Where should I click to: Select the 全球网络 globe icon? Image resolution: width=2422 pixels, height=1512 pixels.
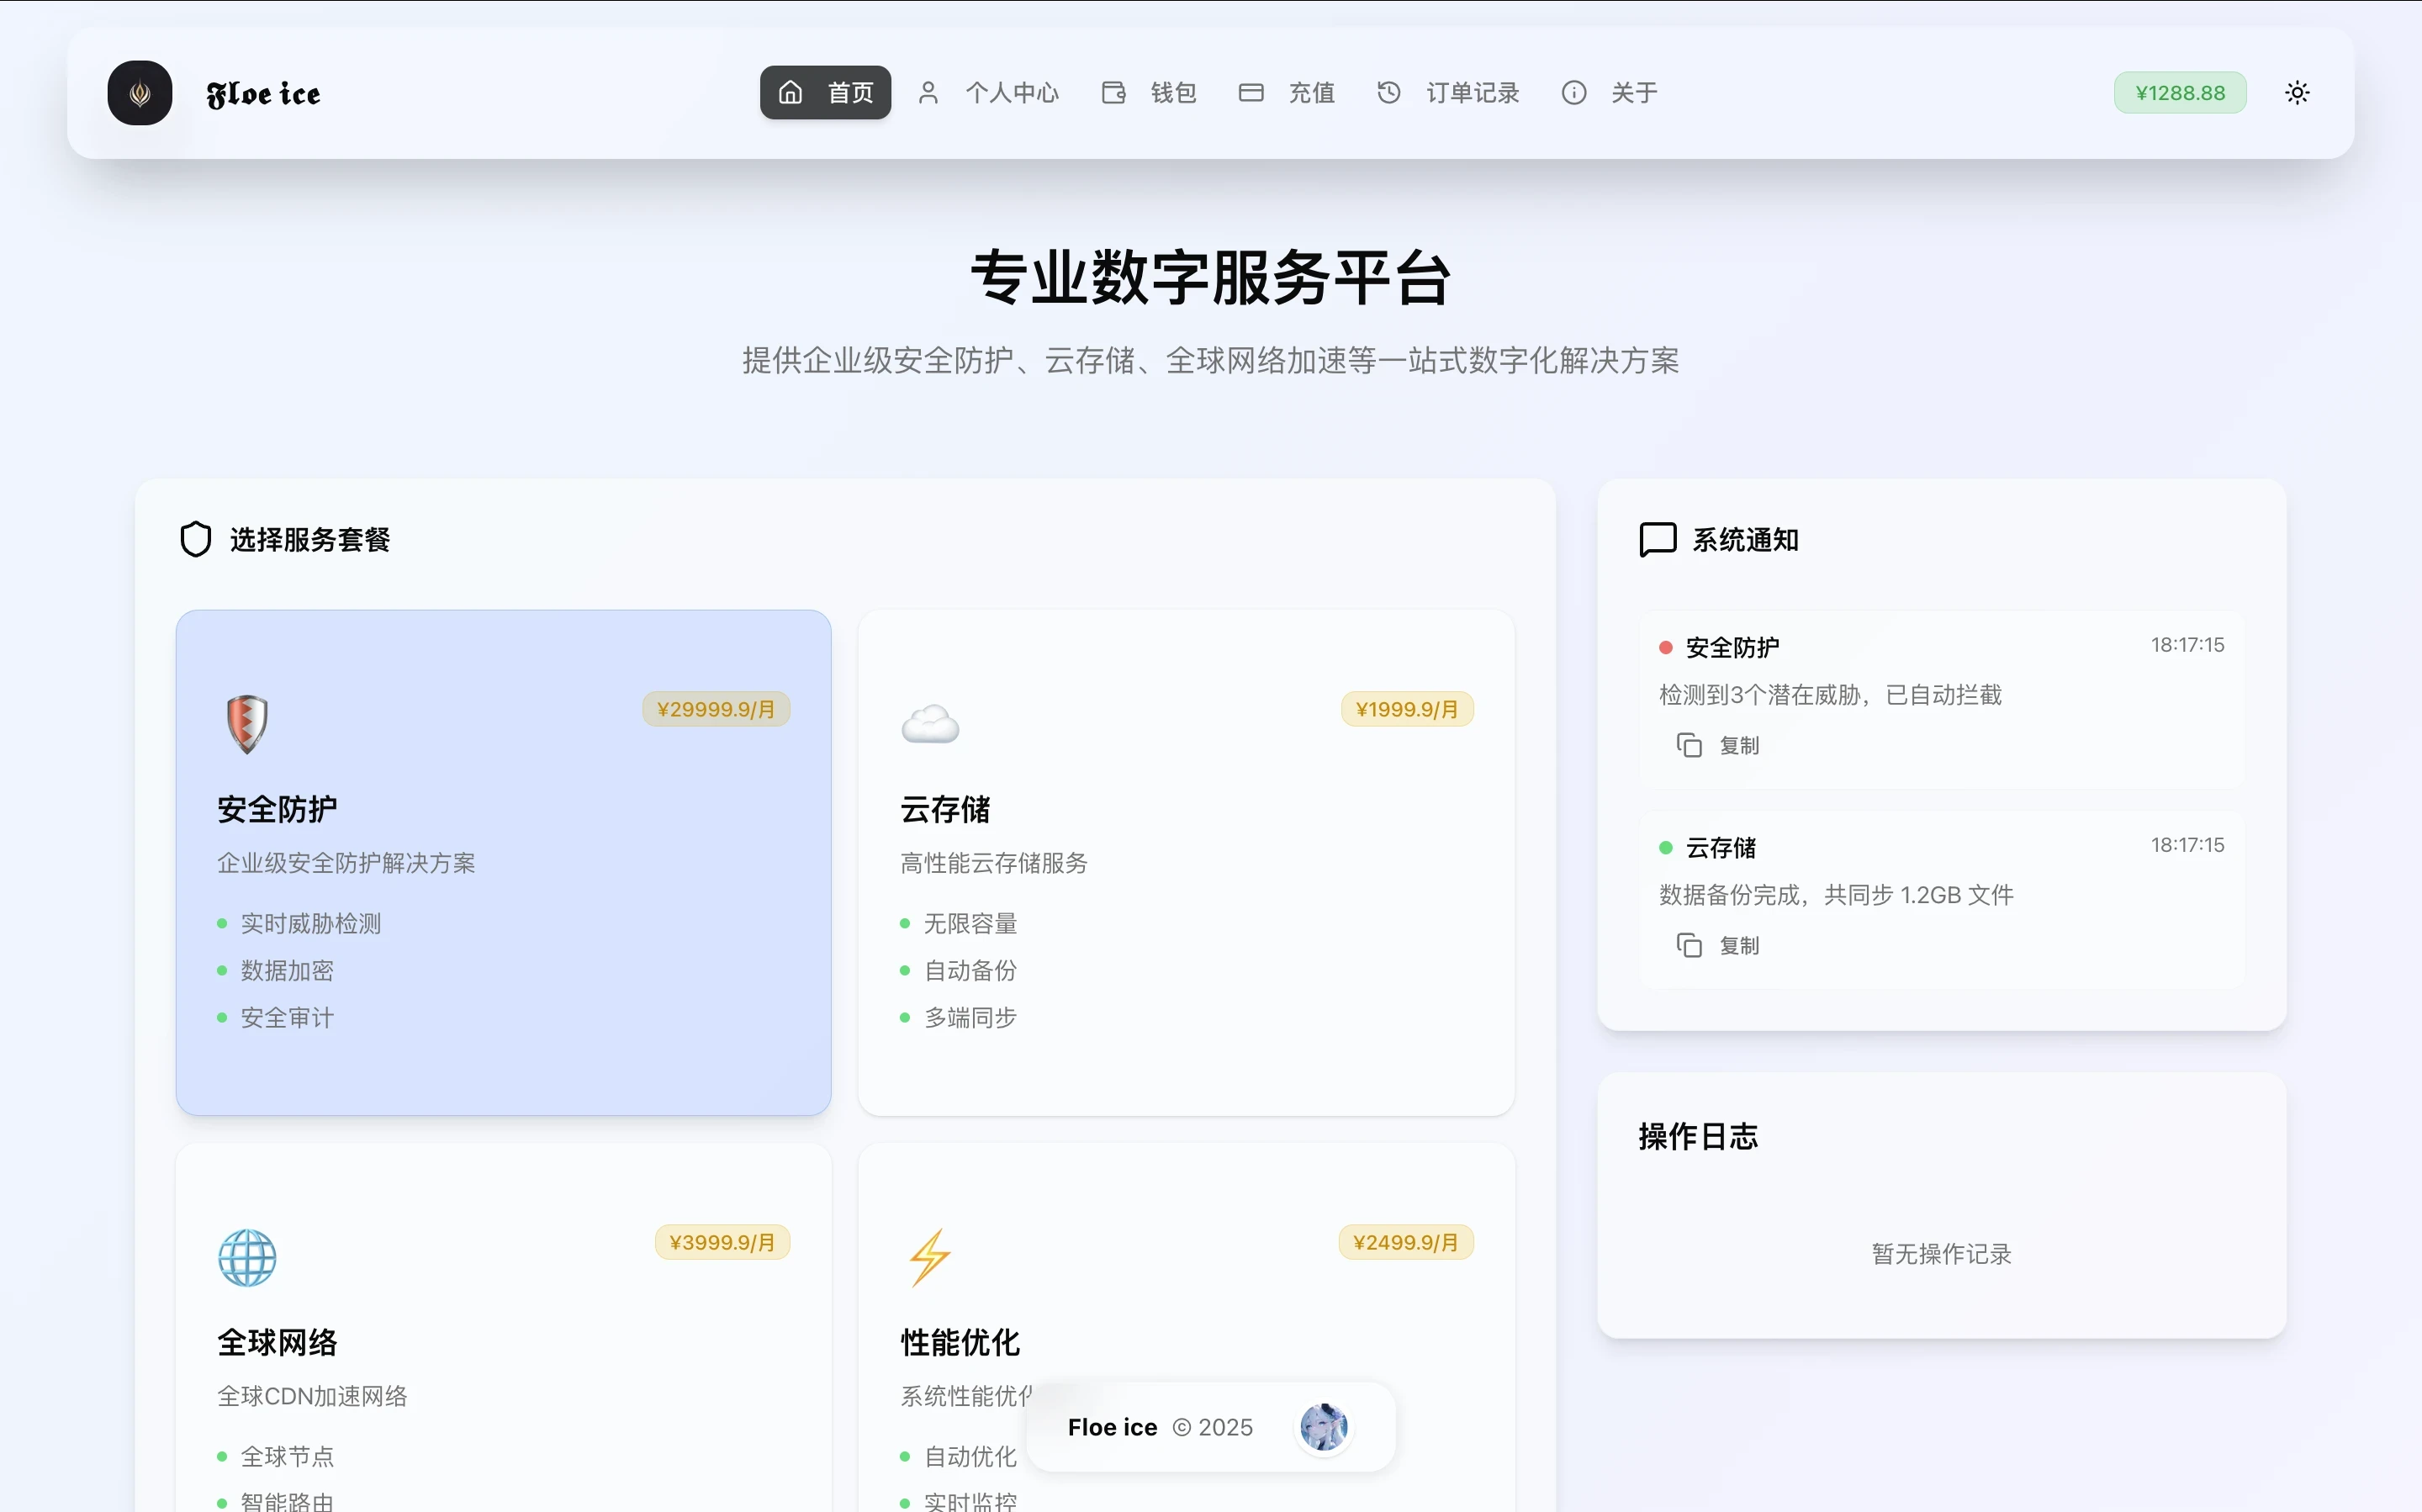(247, 1257)
